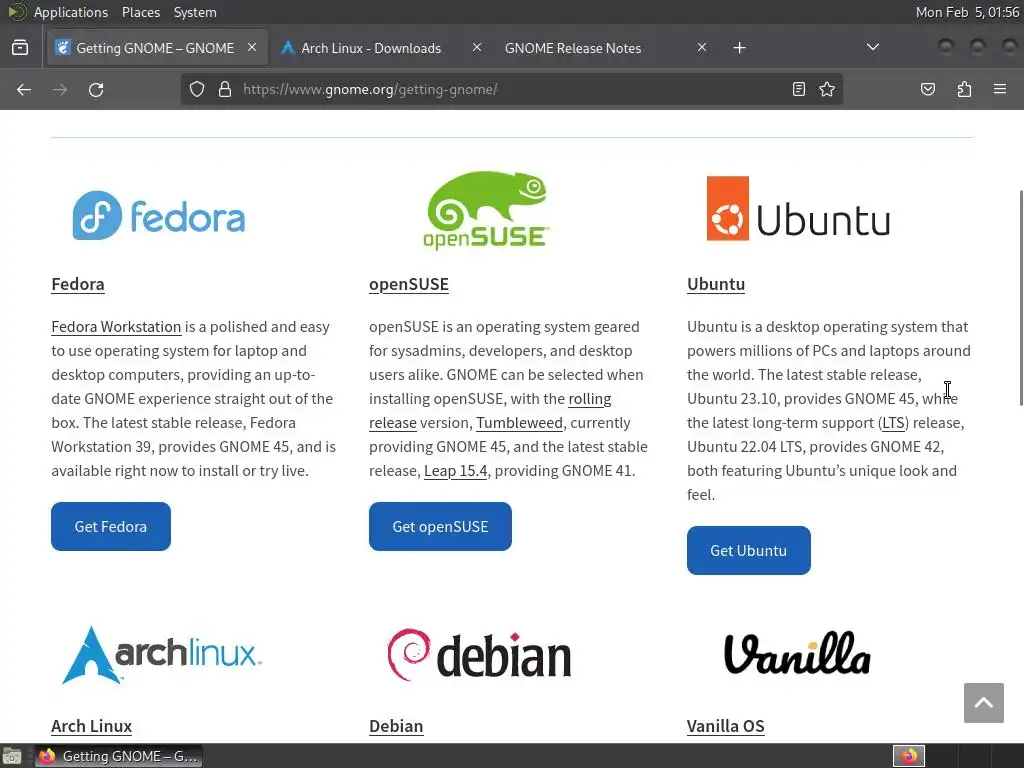Screen dimensions: 1024x768
Task: Open the System menu
Action: pyautogui.click(x=195, y=12)
